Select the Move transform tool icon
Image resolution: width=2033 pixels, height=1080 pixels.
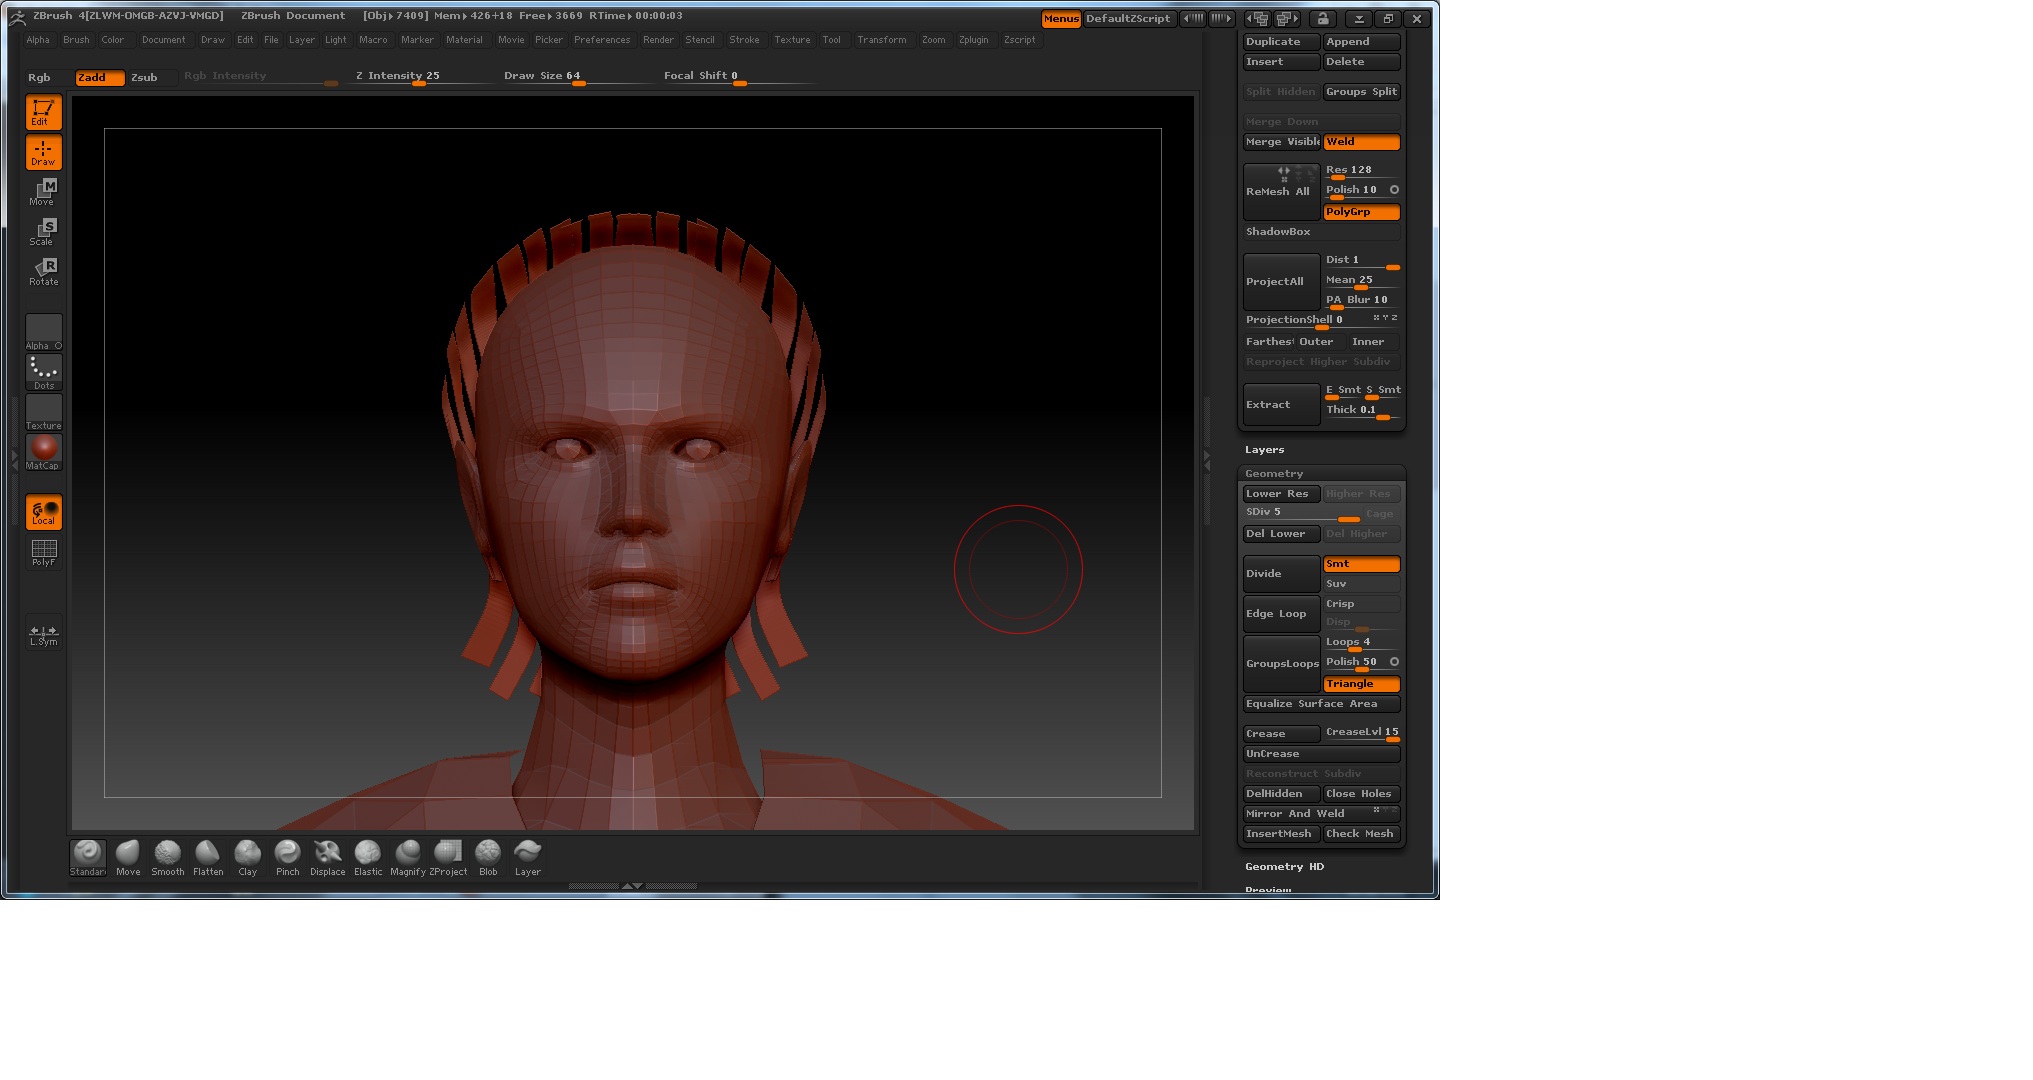[43, 191]
